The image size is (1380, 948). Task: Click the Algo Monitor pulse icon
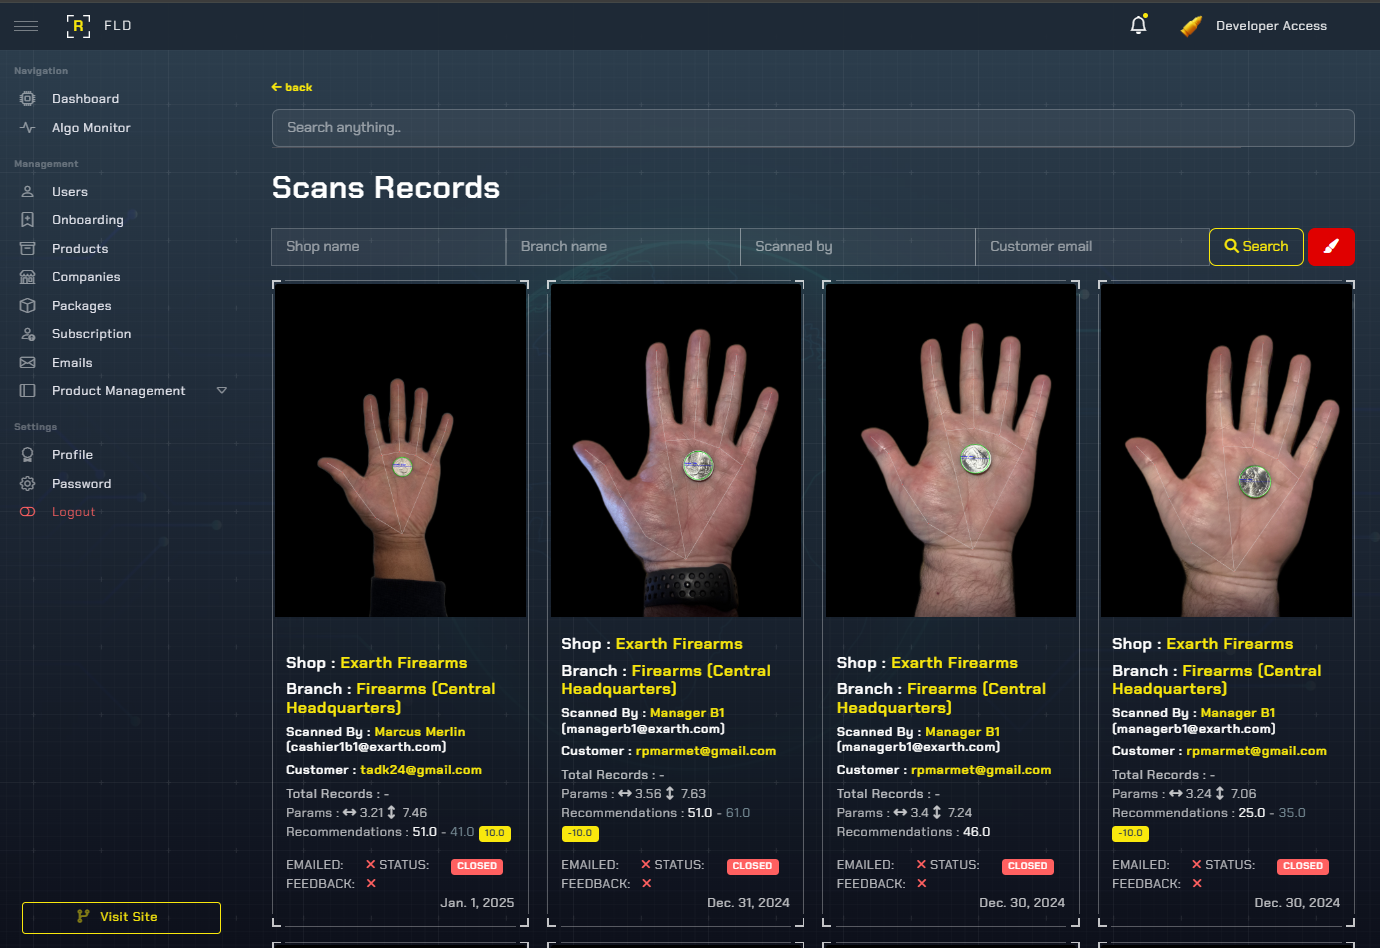point(28,128)
